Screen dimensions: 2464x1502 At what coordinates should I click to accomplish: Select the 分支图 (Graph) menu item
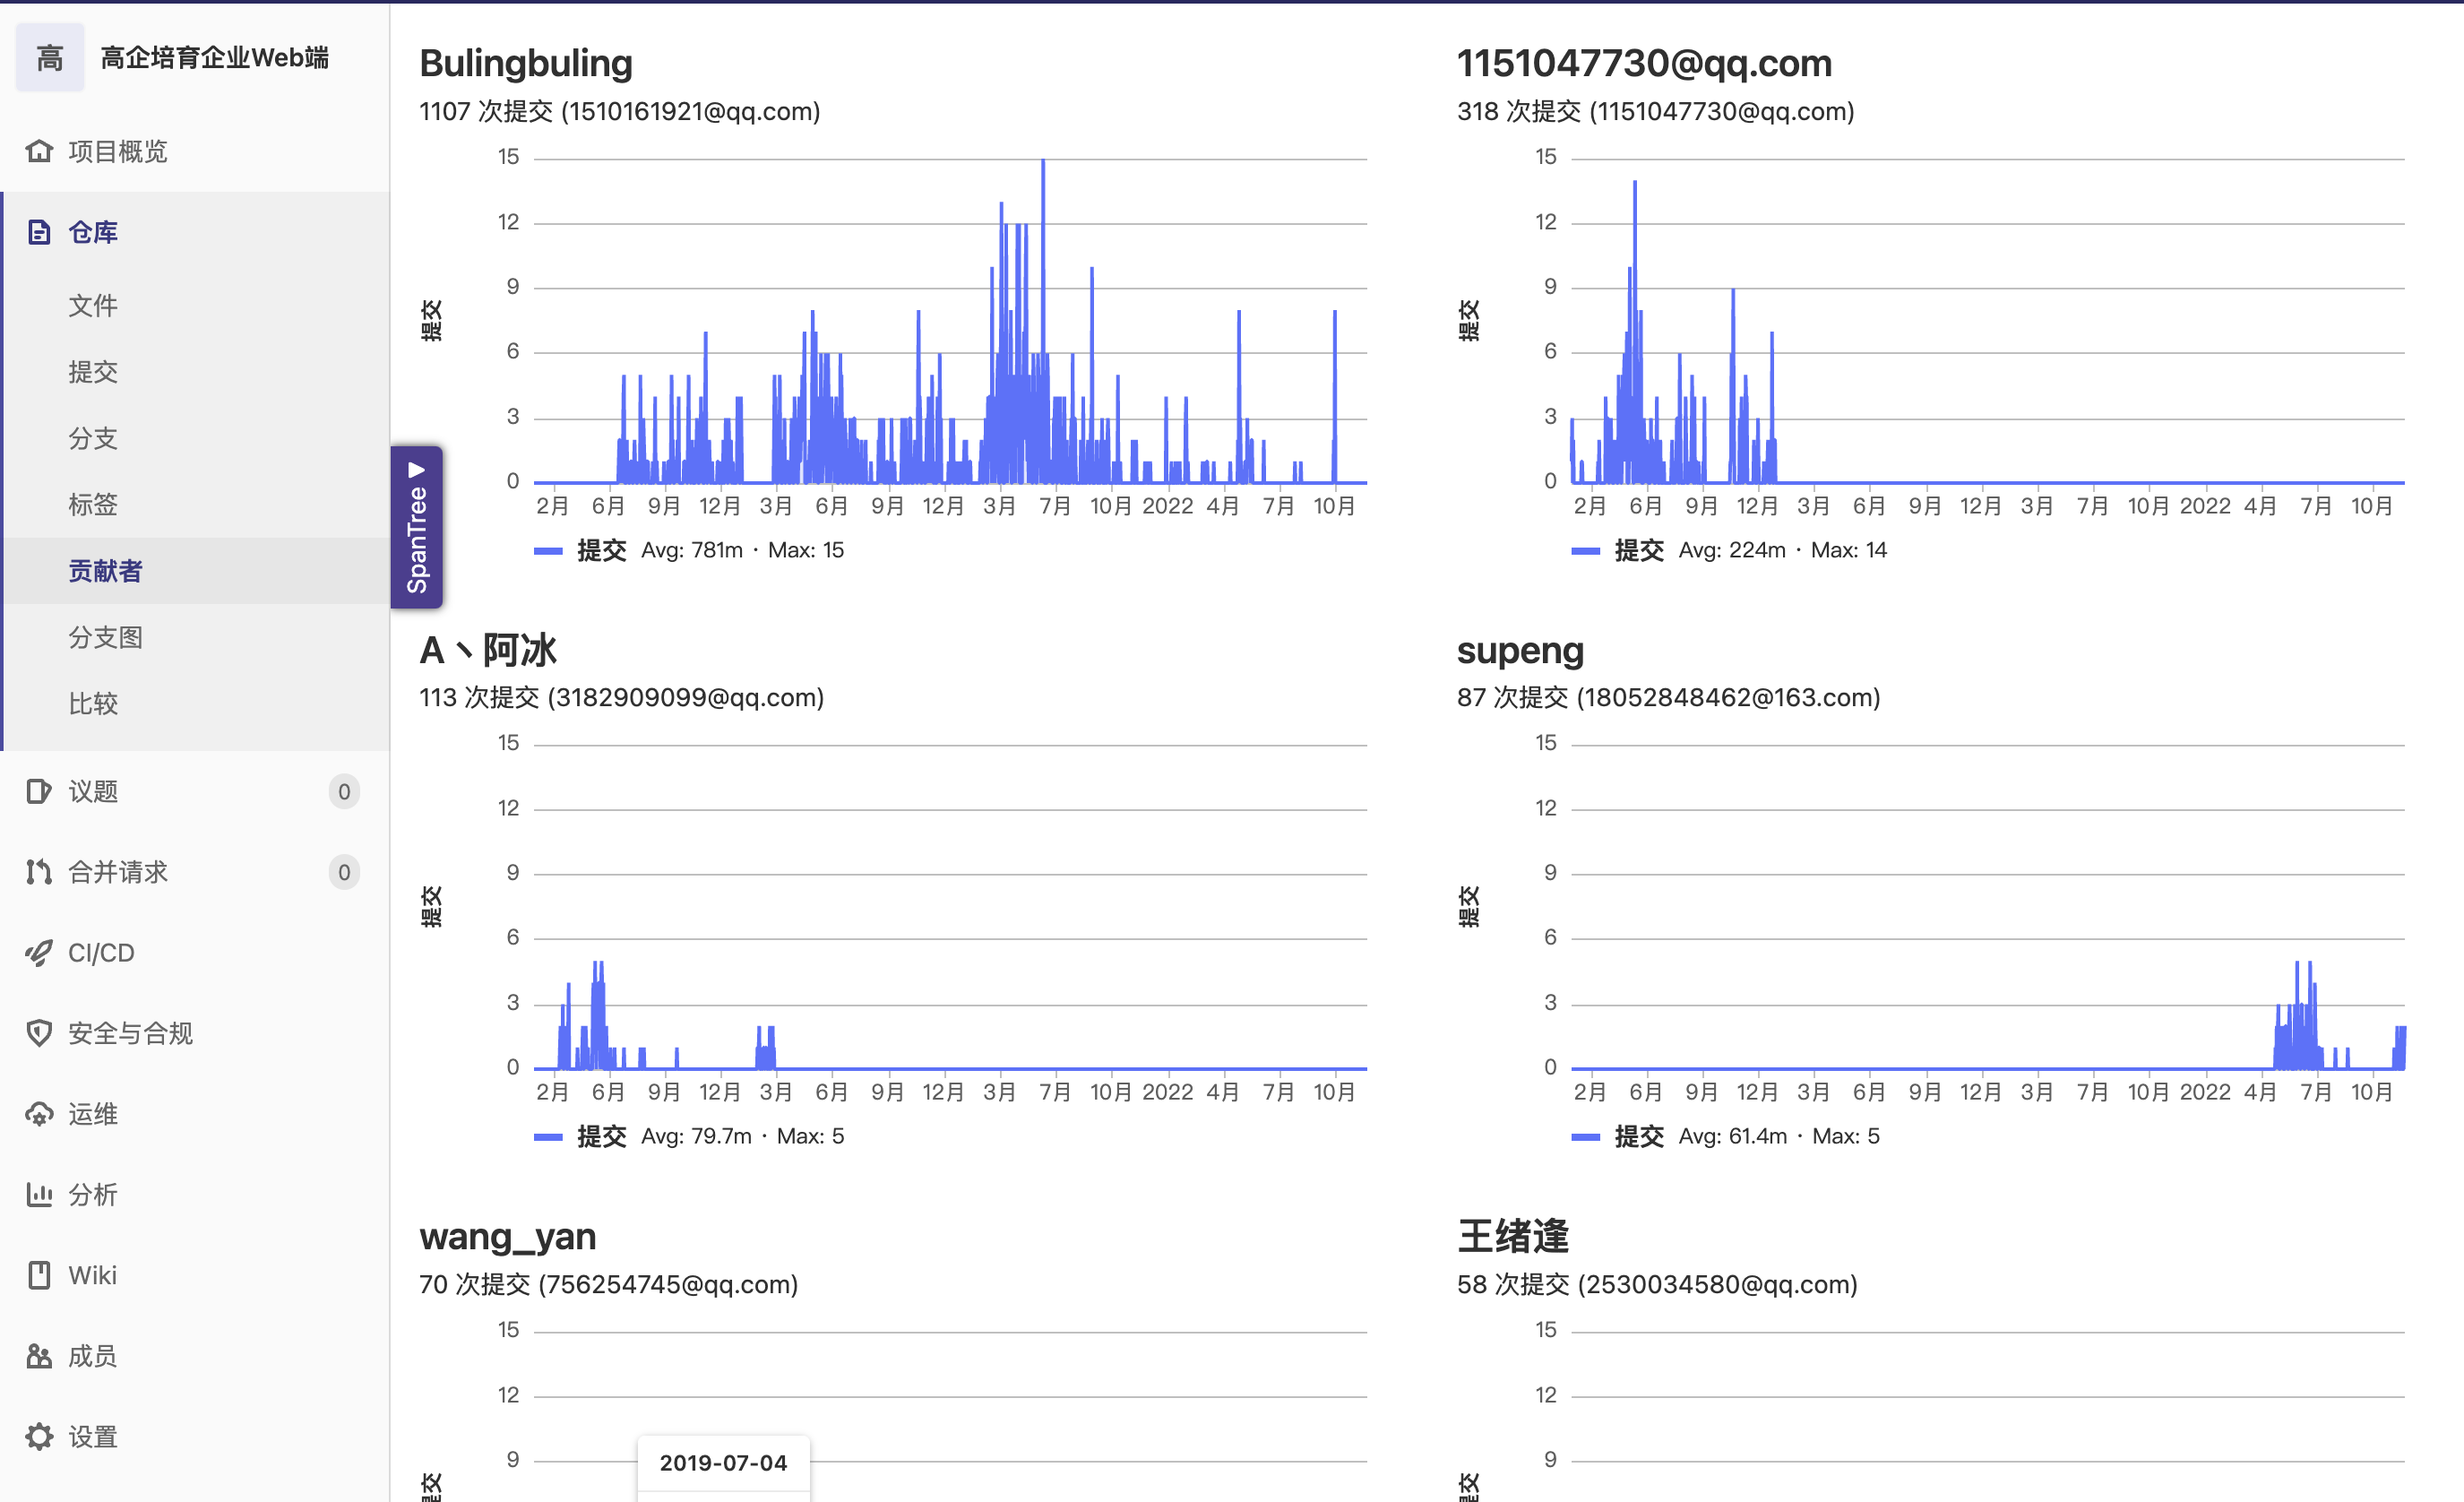[x=105, y=637]
